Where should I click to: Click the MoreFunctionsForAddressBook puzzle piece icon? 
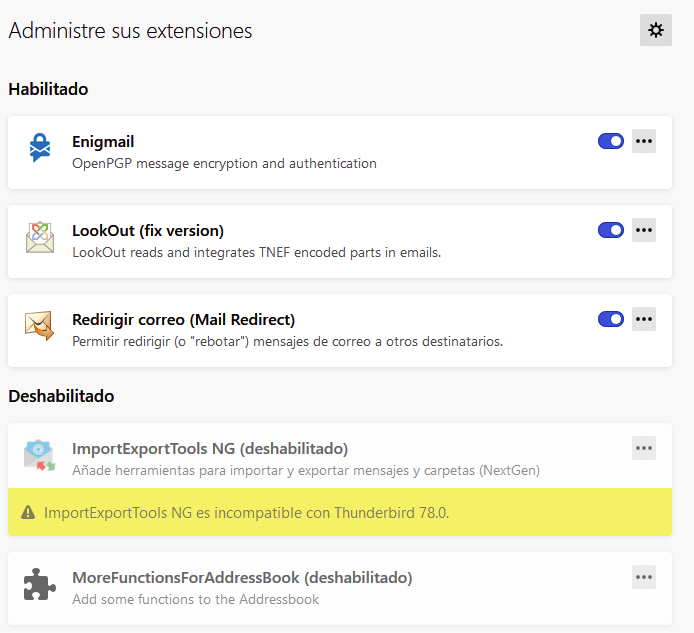(39, 584)
